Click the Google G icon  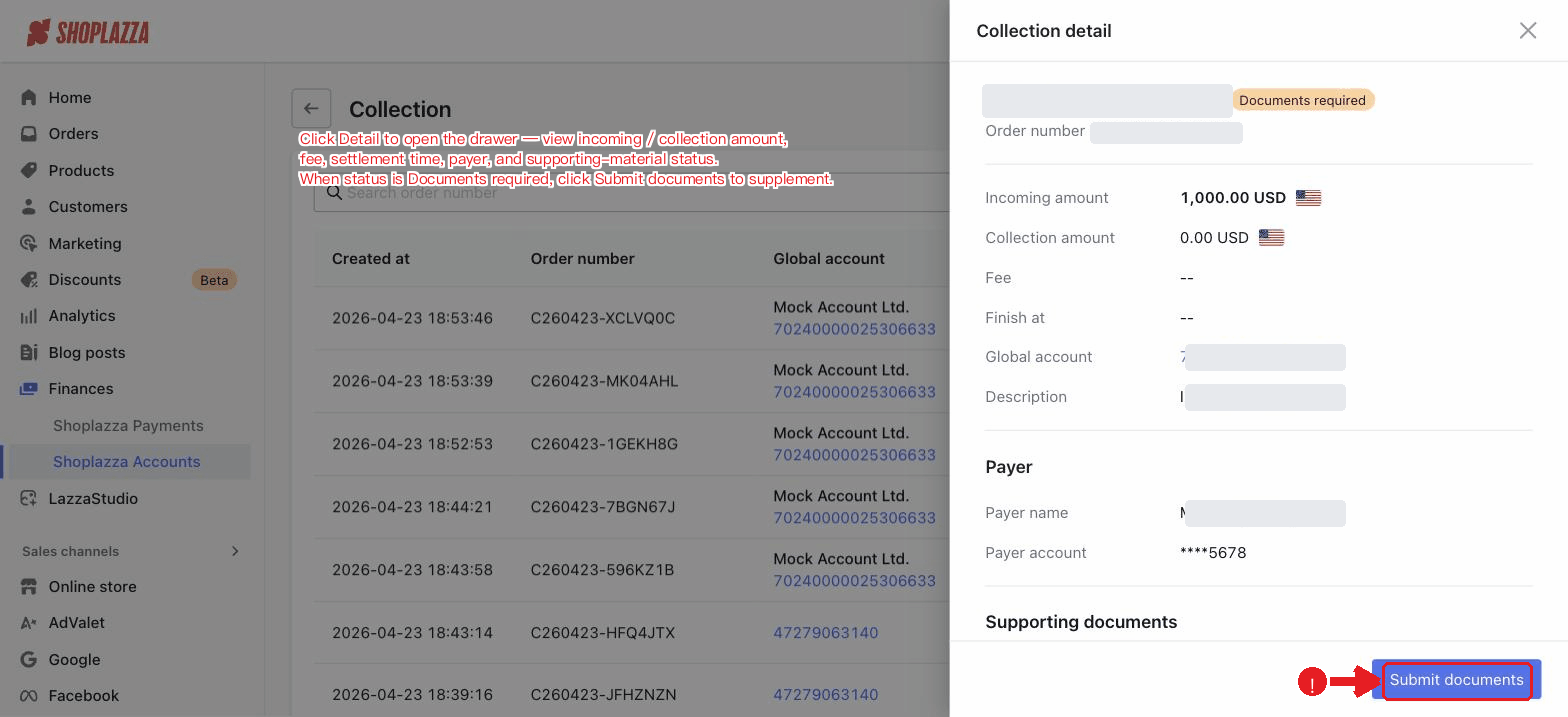coord(28,659)
